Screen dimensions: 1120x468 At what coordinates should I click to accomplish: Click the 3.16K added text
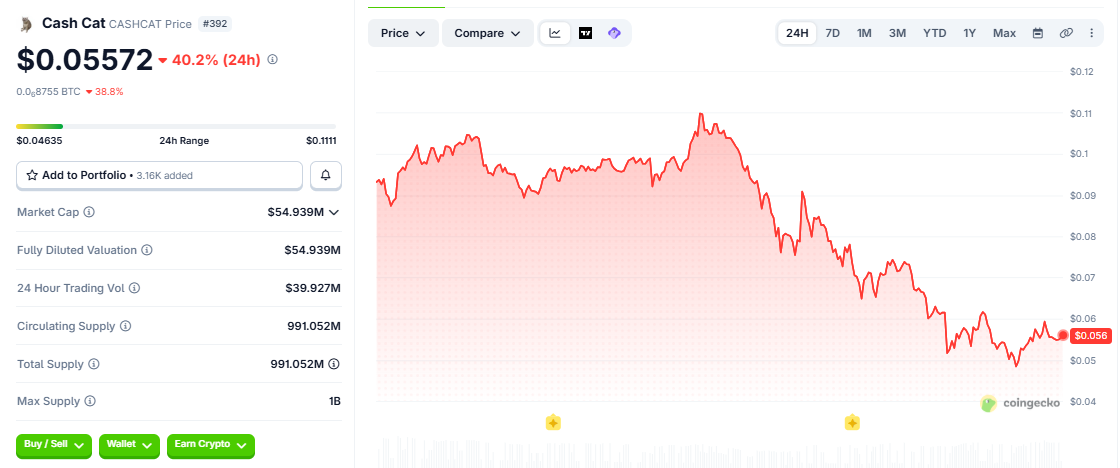[x=164, y=175]
